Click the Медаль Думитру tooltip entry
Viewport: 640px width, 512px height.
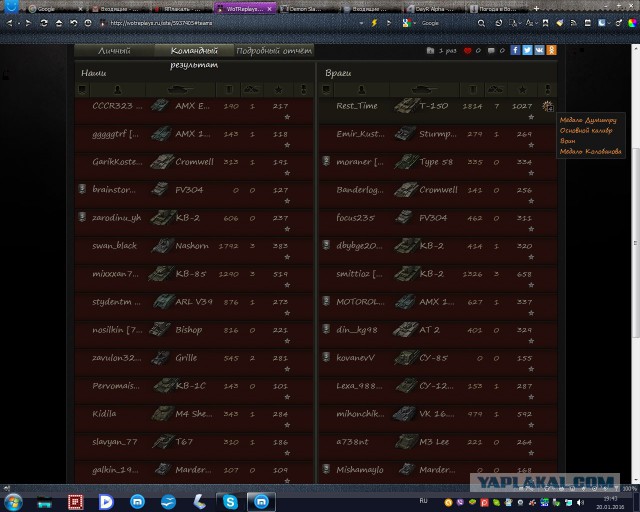(588, 120)
